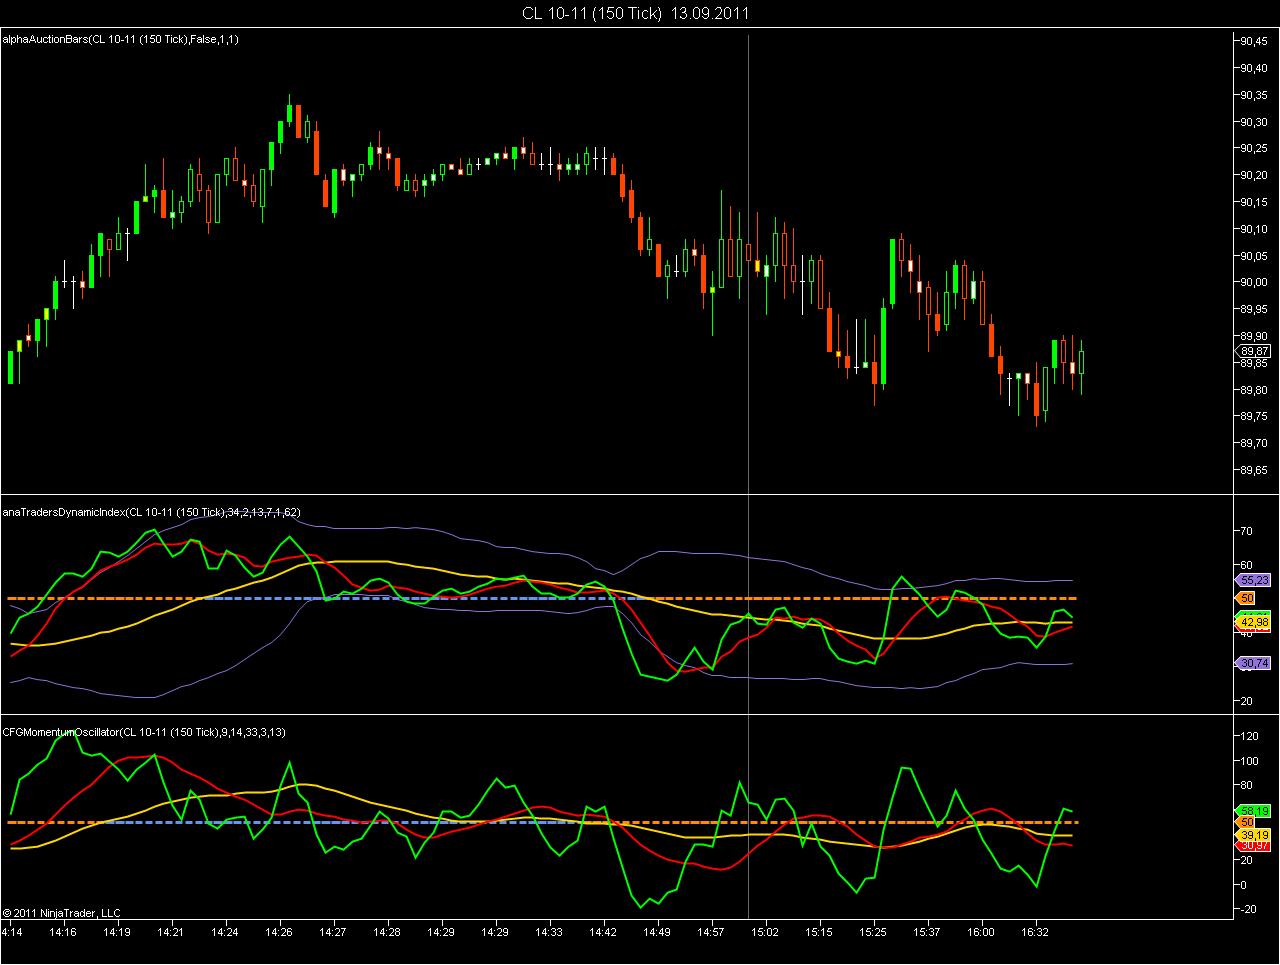Click the 90,45 price axis label

coord(1254,42)
